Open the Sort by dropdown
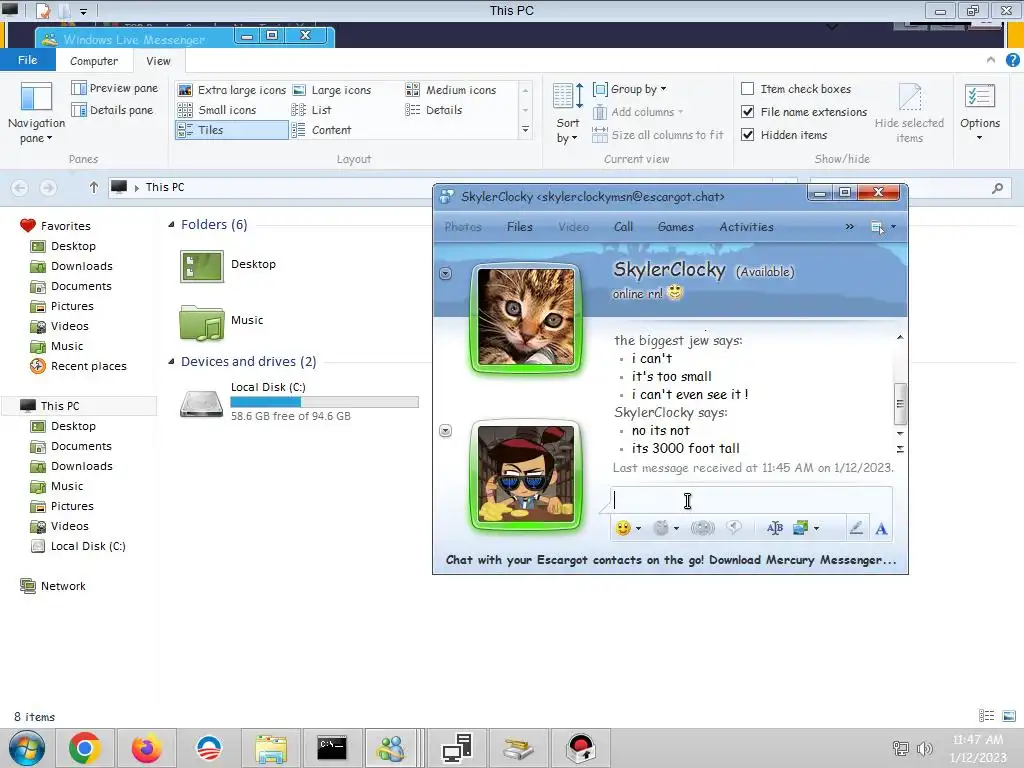 (568, 112)
